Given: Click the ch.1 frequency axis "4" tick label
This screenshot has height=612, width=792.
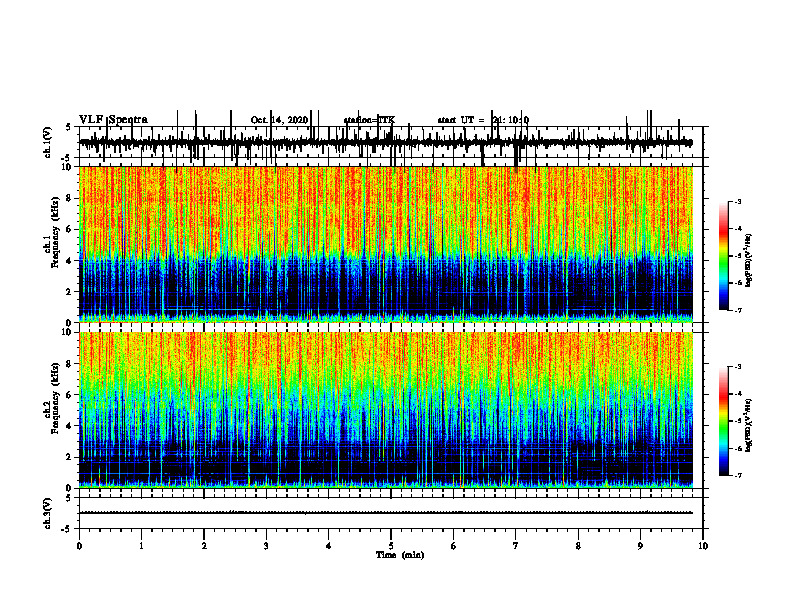Looking at the screenshot, I should [x=69, y=261].
